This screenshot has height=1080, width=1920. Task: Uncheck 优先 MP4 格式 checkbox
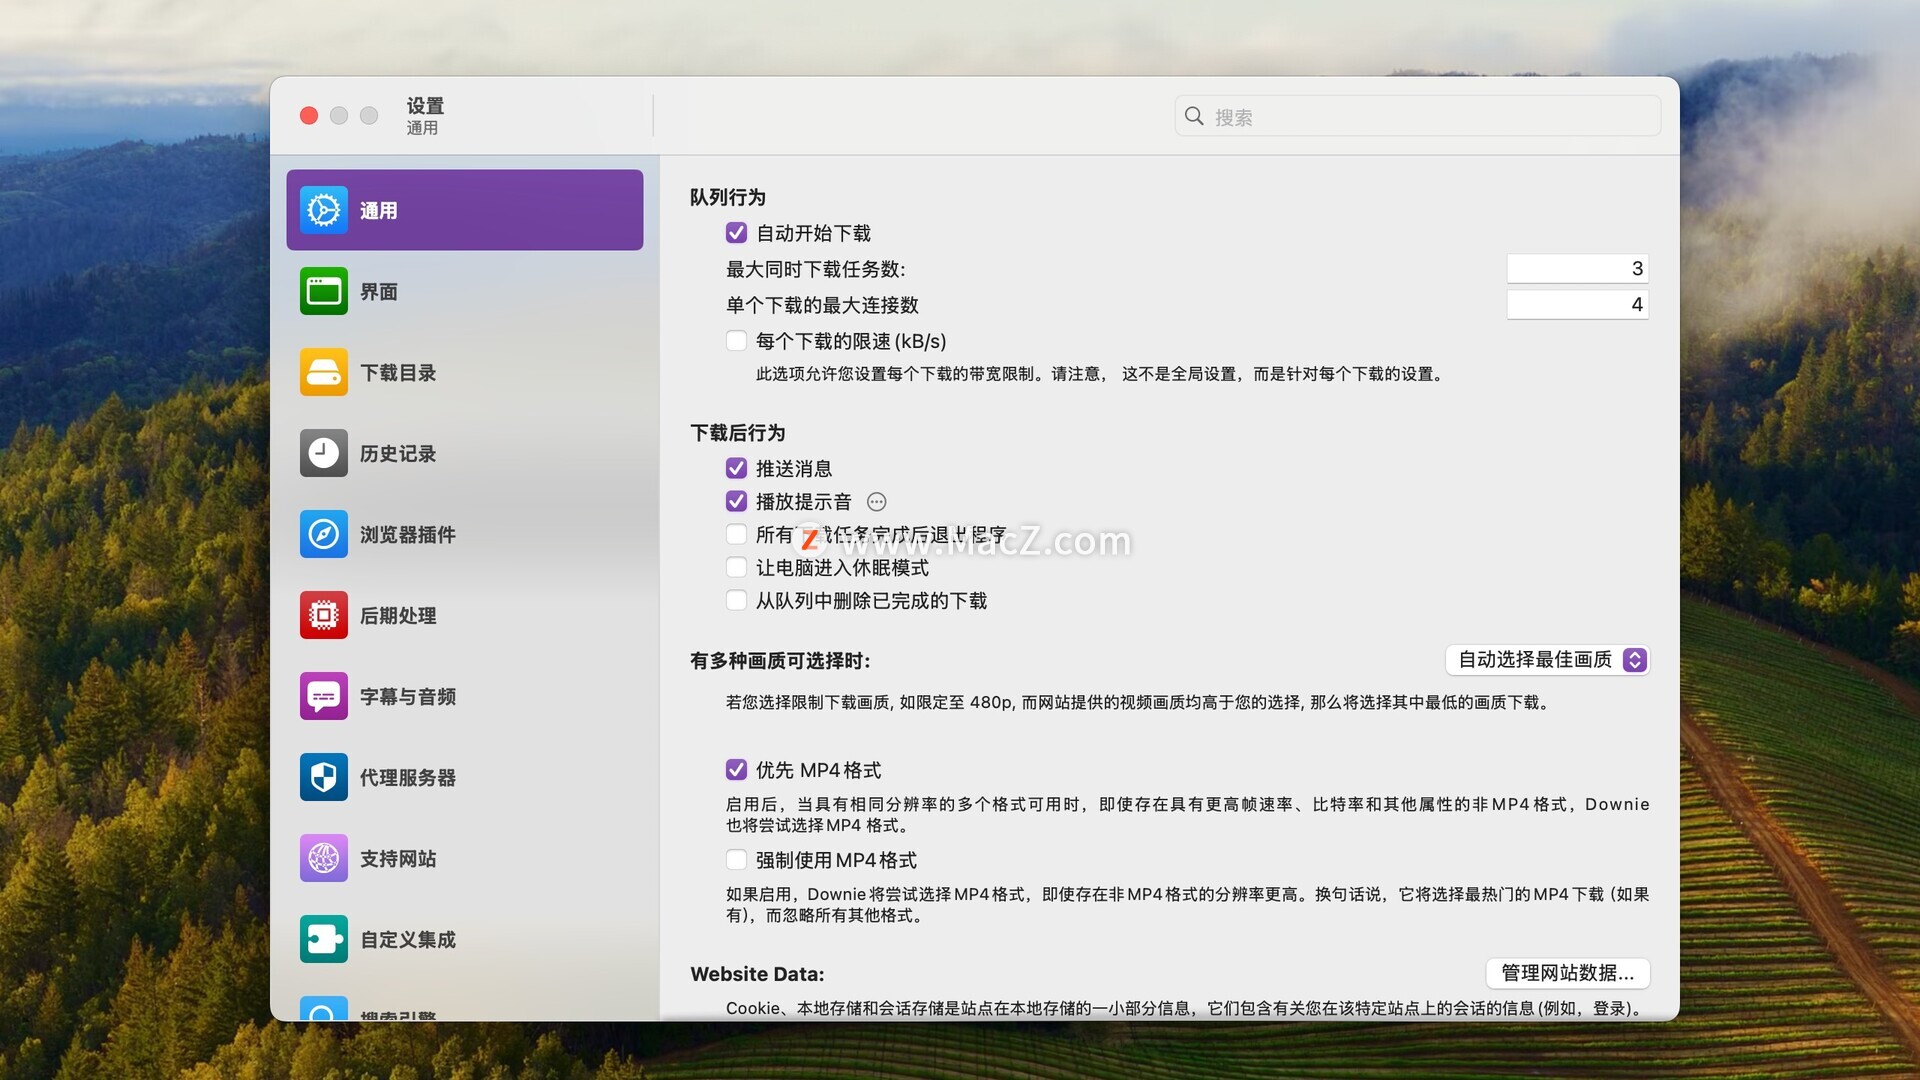tap(736, 769)
